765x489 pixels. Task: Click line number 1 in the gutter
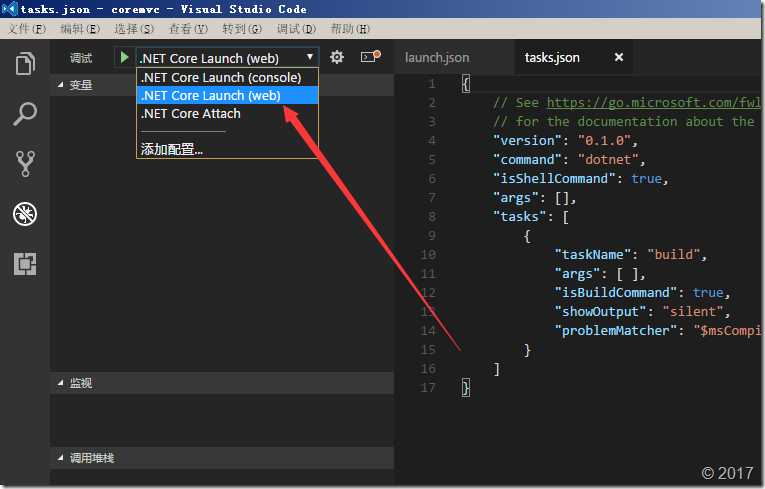point(432,84)
